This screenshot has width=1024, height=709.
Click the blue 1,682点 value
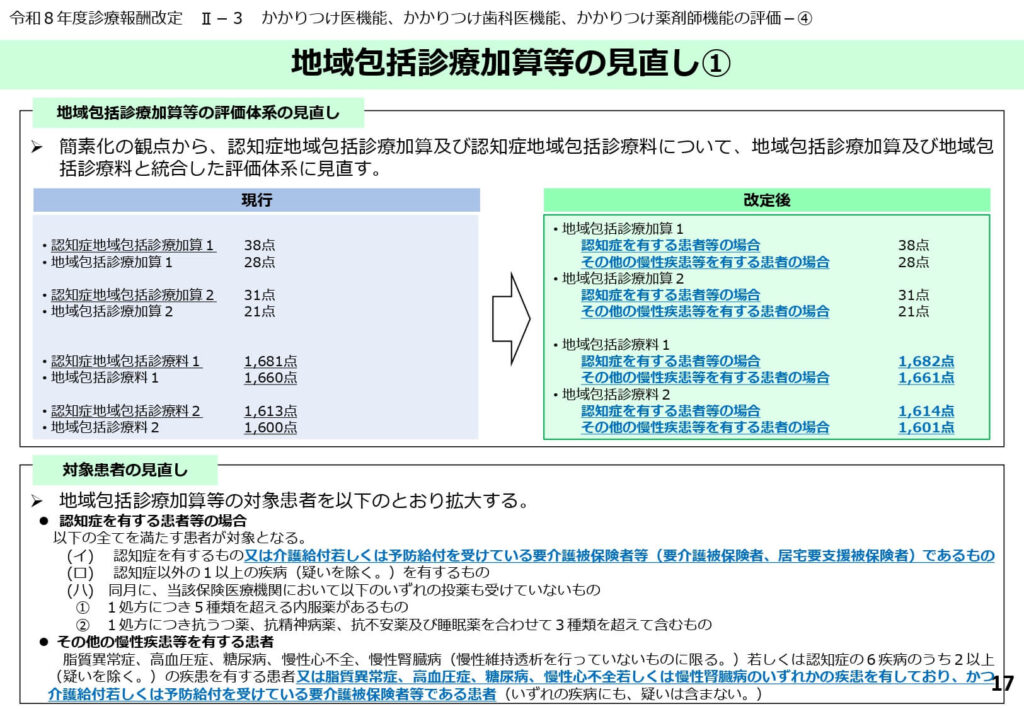pyautogui.click(x=925, y=361)
